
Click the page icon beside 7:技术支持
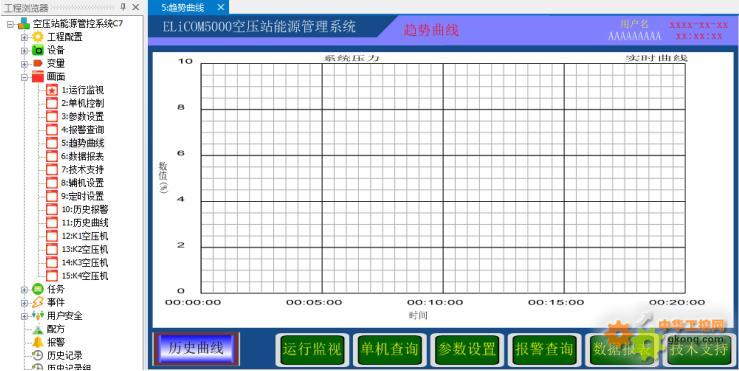click(x=52, y=169)
